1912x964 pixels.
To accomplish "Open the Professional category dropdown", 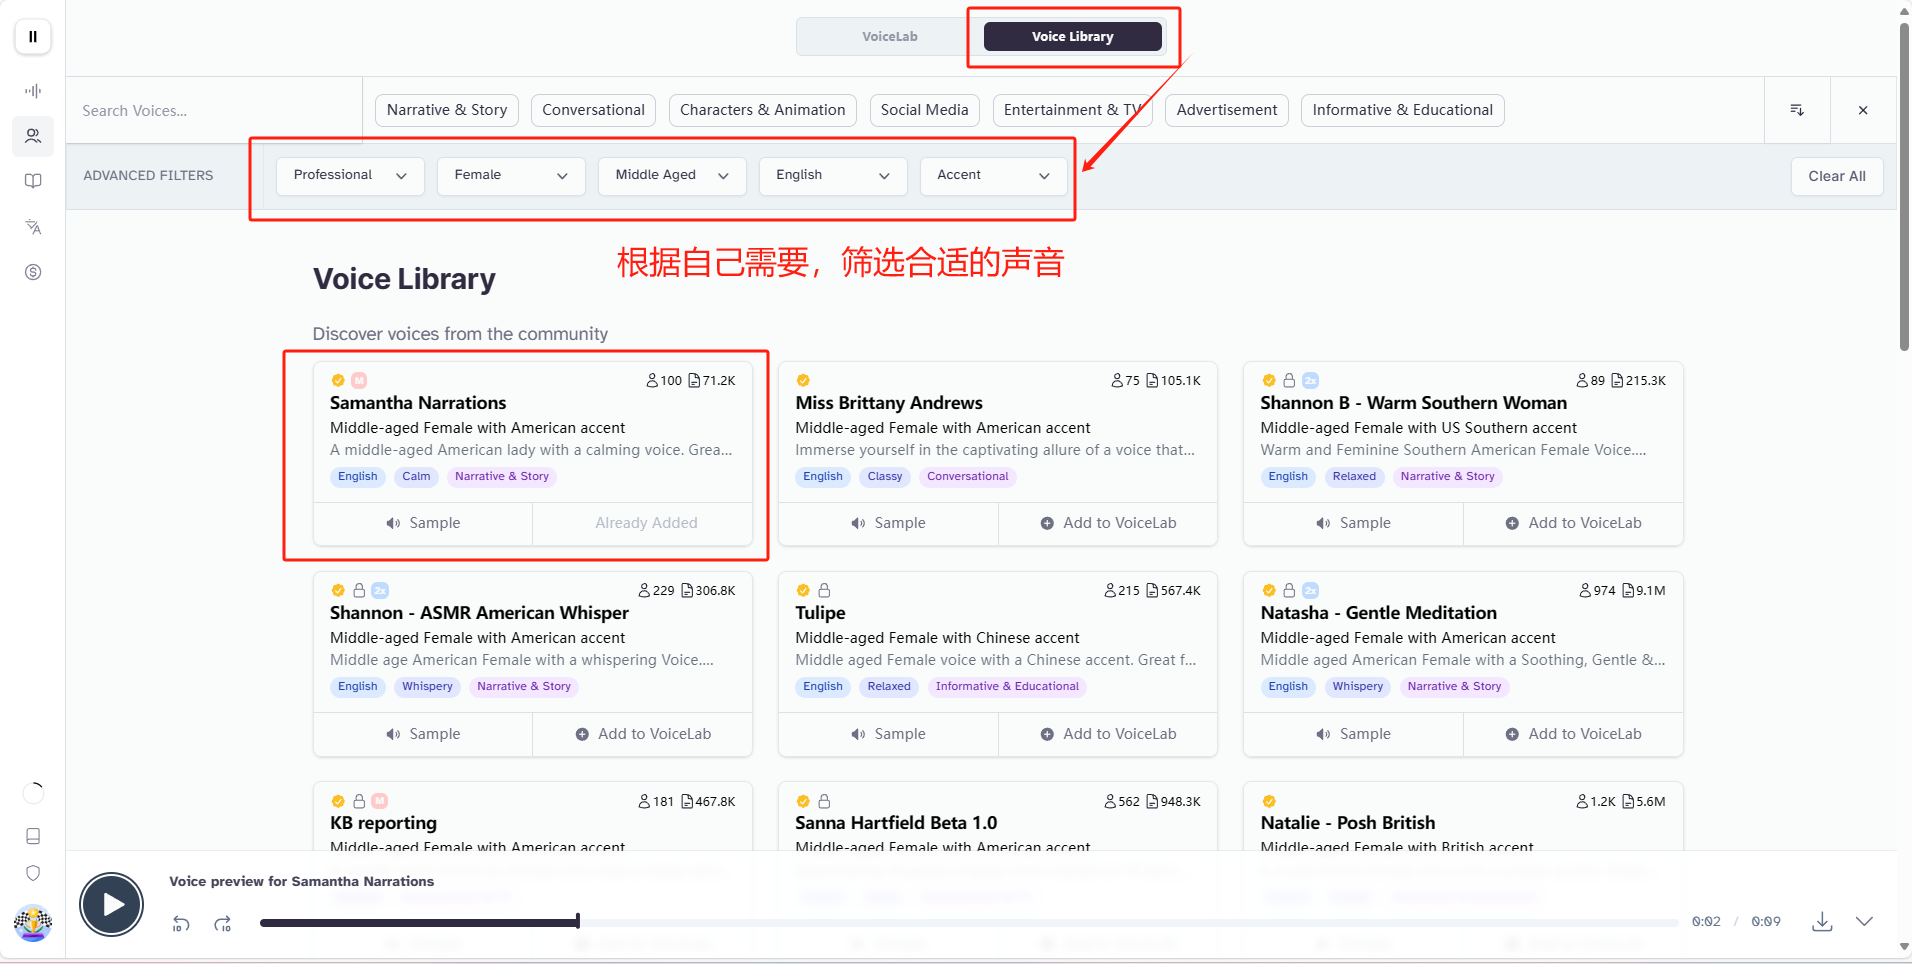I will click(x=350, y=175).
